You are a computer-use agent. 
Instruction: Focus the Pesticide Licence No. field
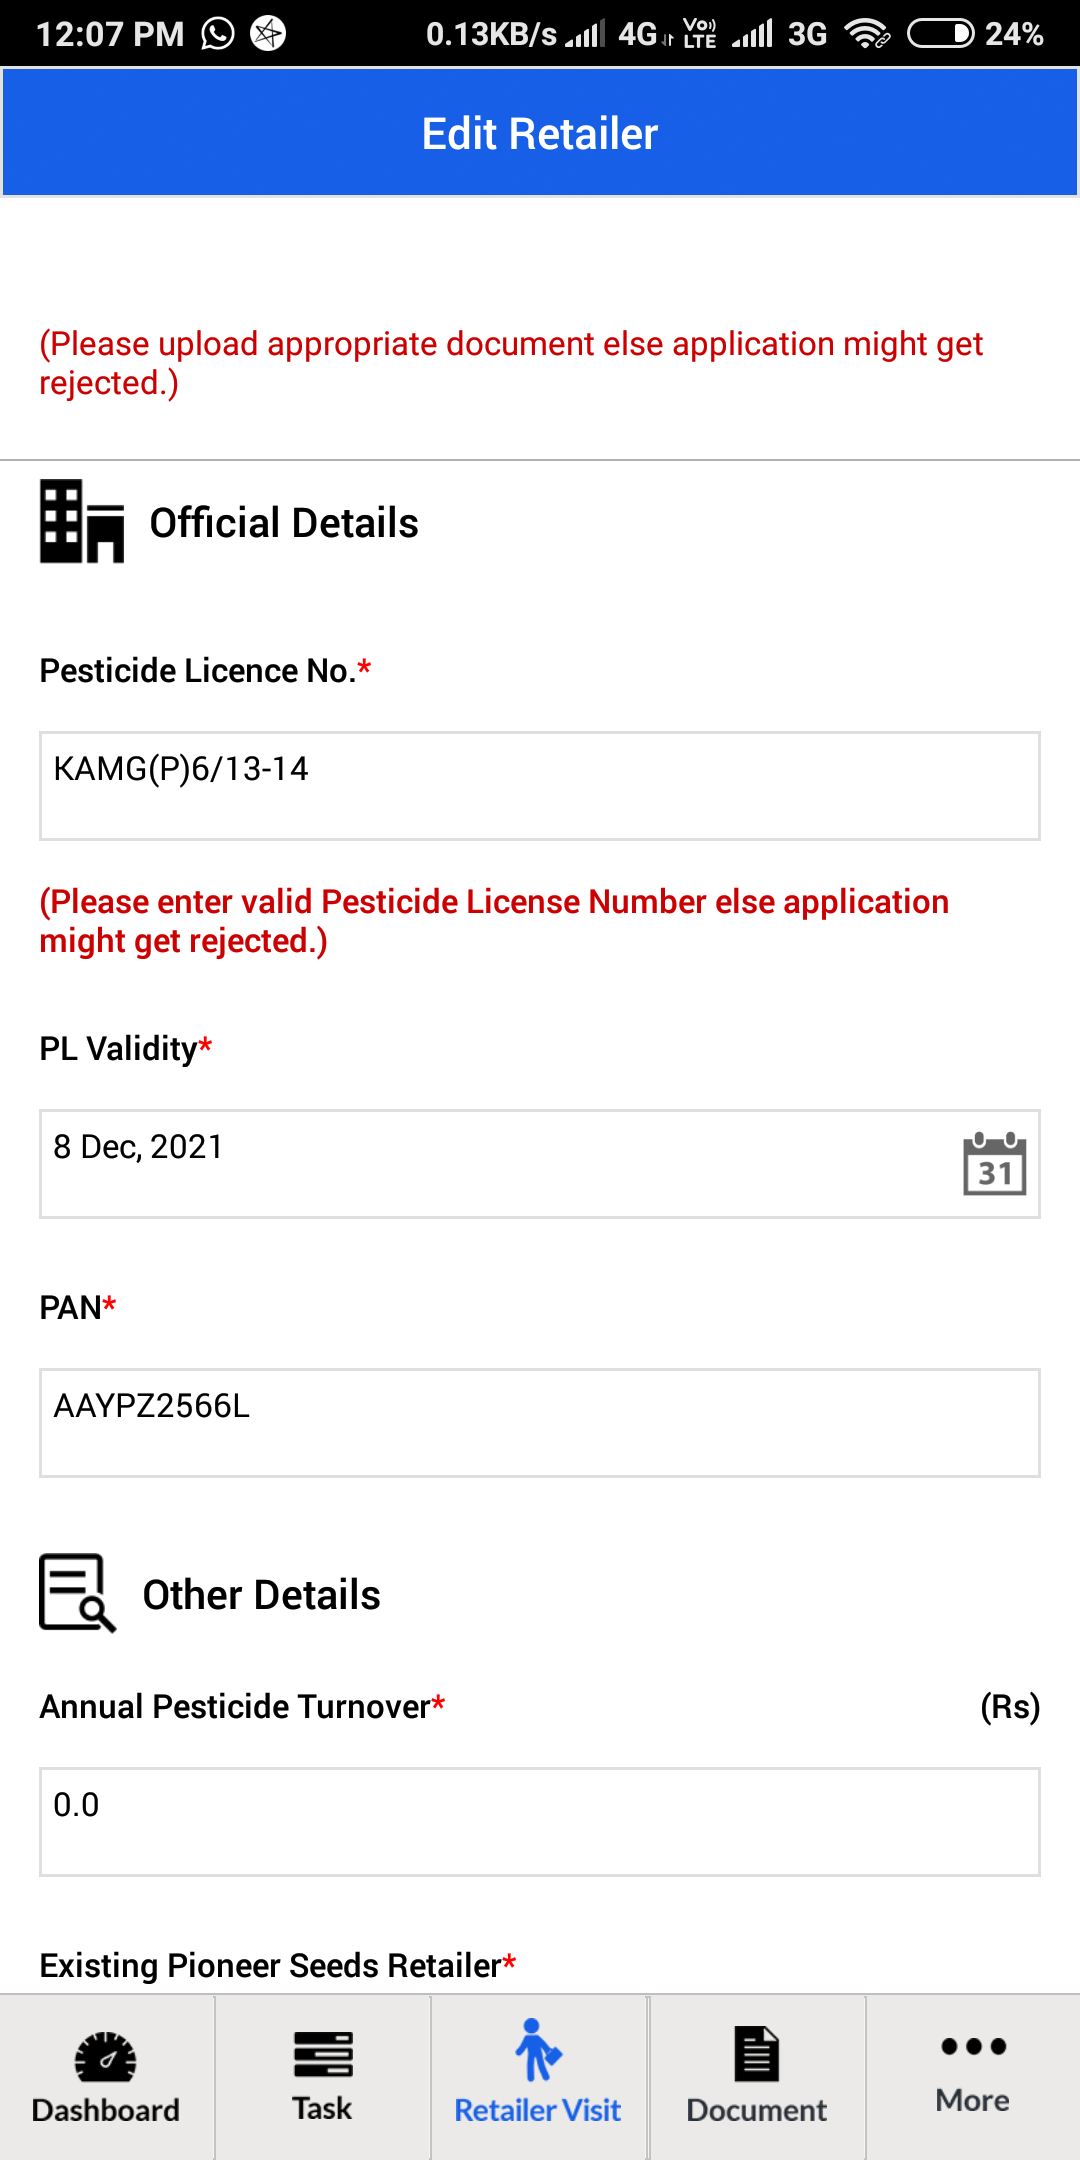coord(540,786)
